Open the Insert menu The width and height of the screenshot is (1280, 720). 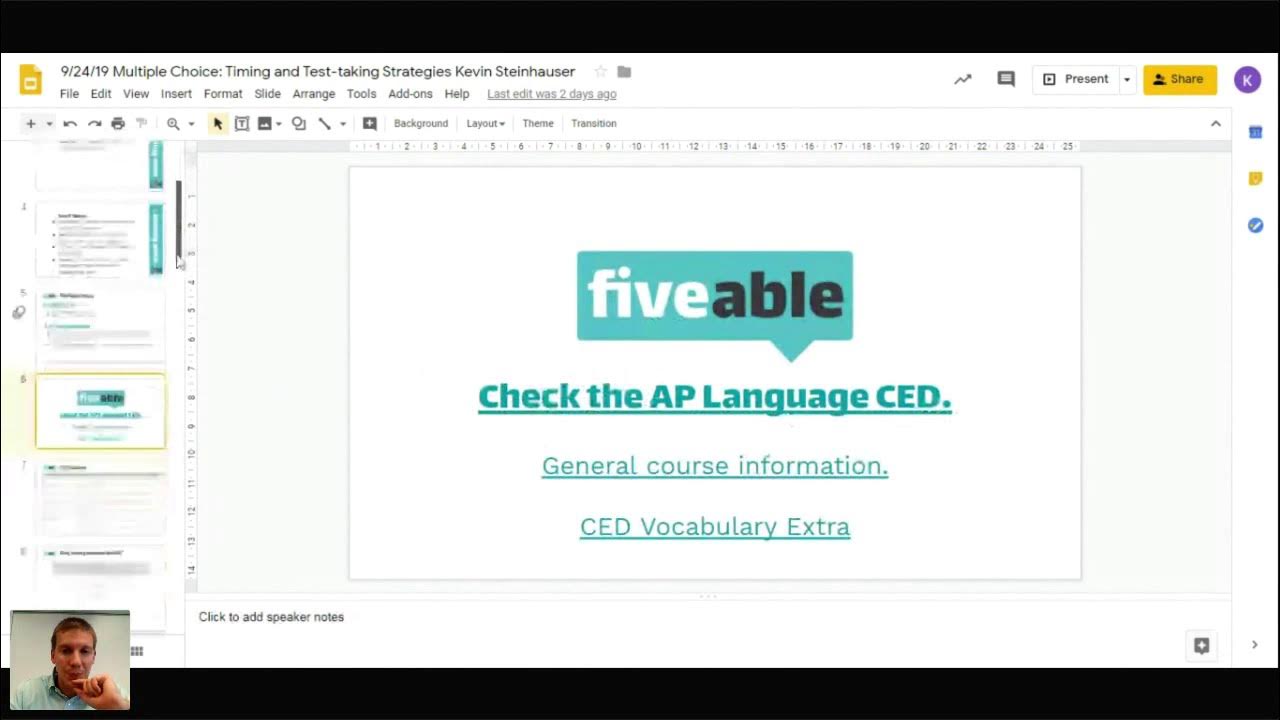(176, 94)
